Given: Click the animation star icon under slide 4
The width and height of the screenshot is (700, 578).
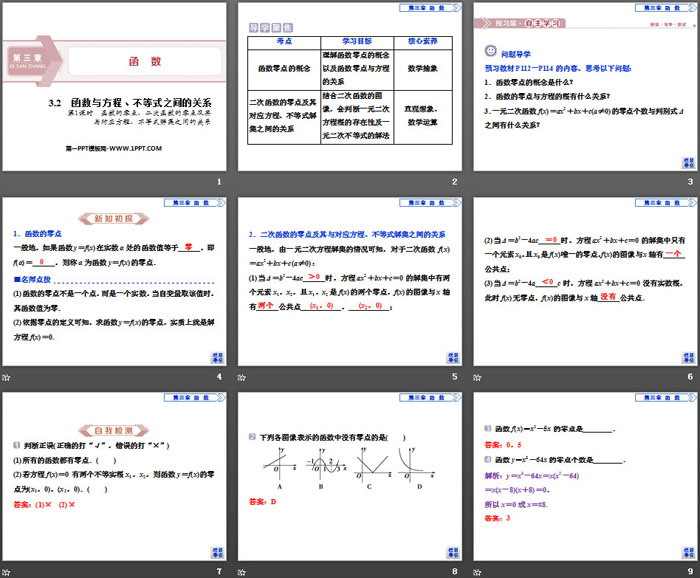Looking at the screenshot, I should pyautogui.click(x=8, y=377).
